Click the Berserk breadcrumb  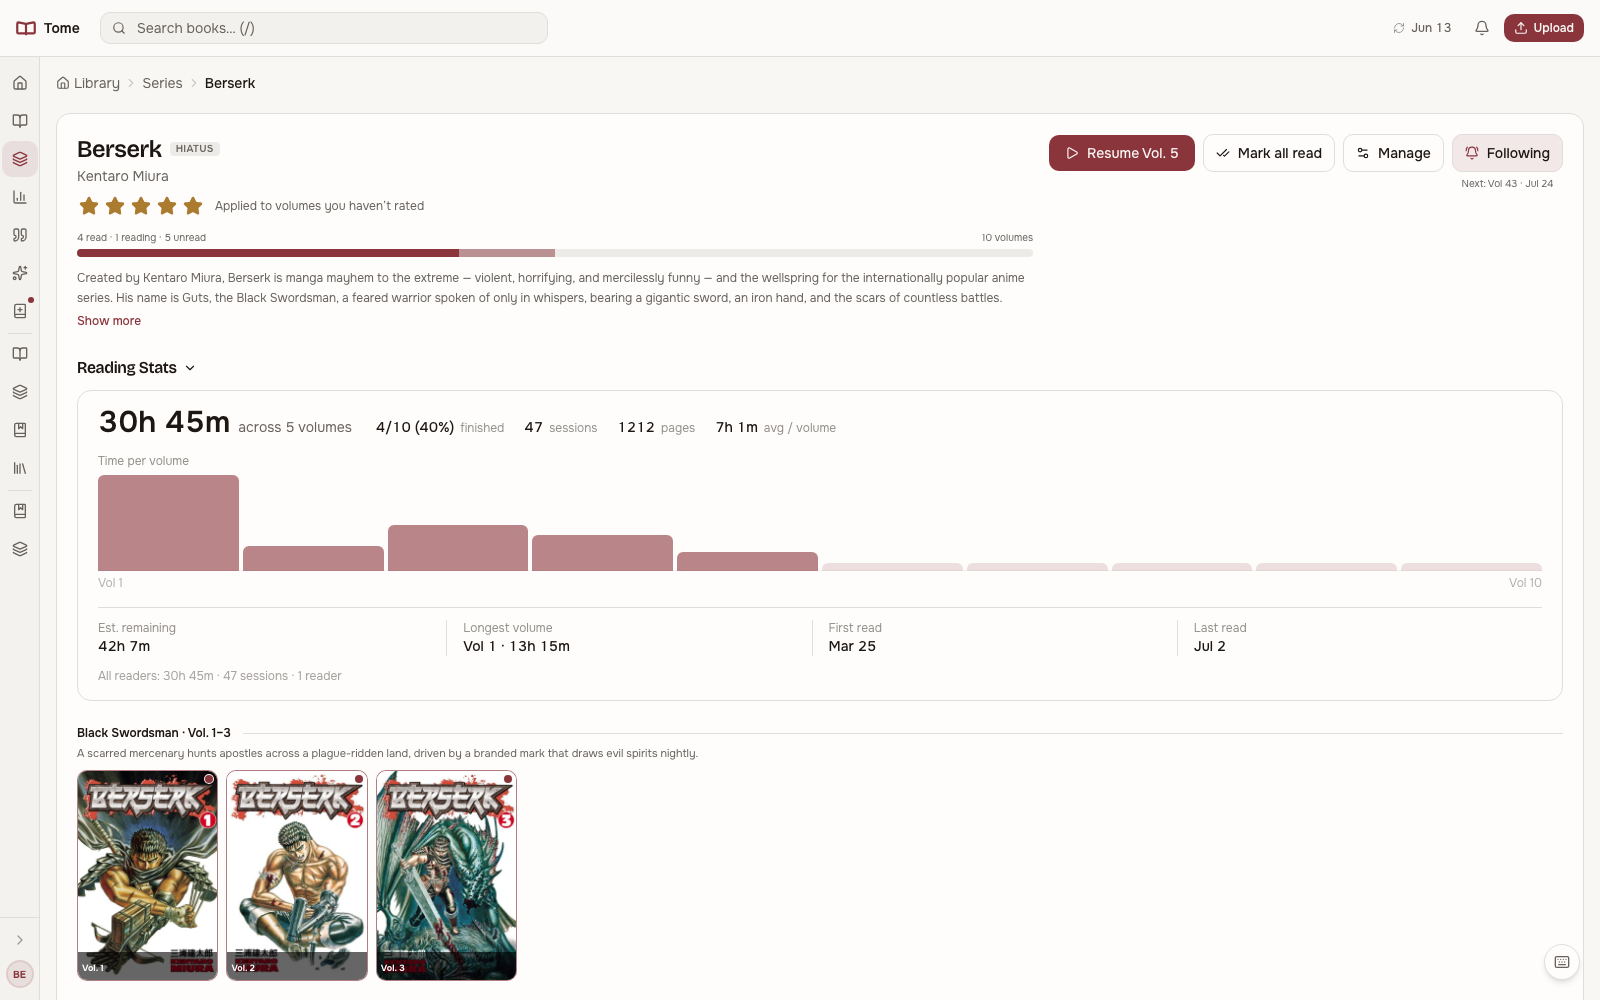(230, 83)
